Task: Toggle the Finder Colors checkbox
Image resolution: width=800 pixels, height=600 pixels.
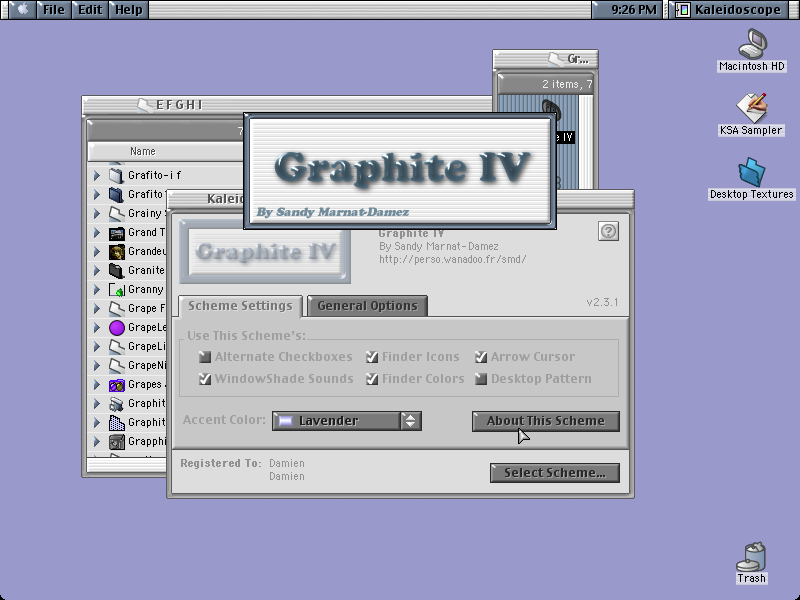Action: 372,379
